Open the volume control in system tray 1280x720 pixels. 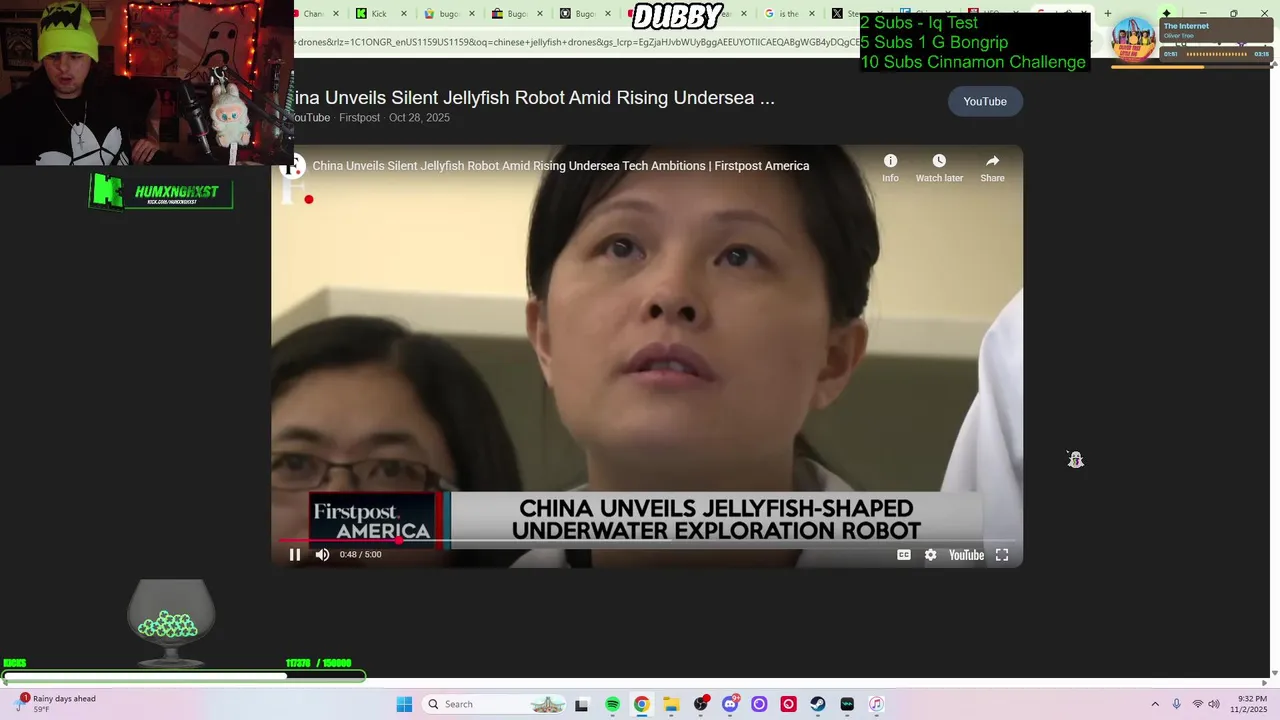click(1214, 704)
